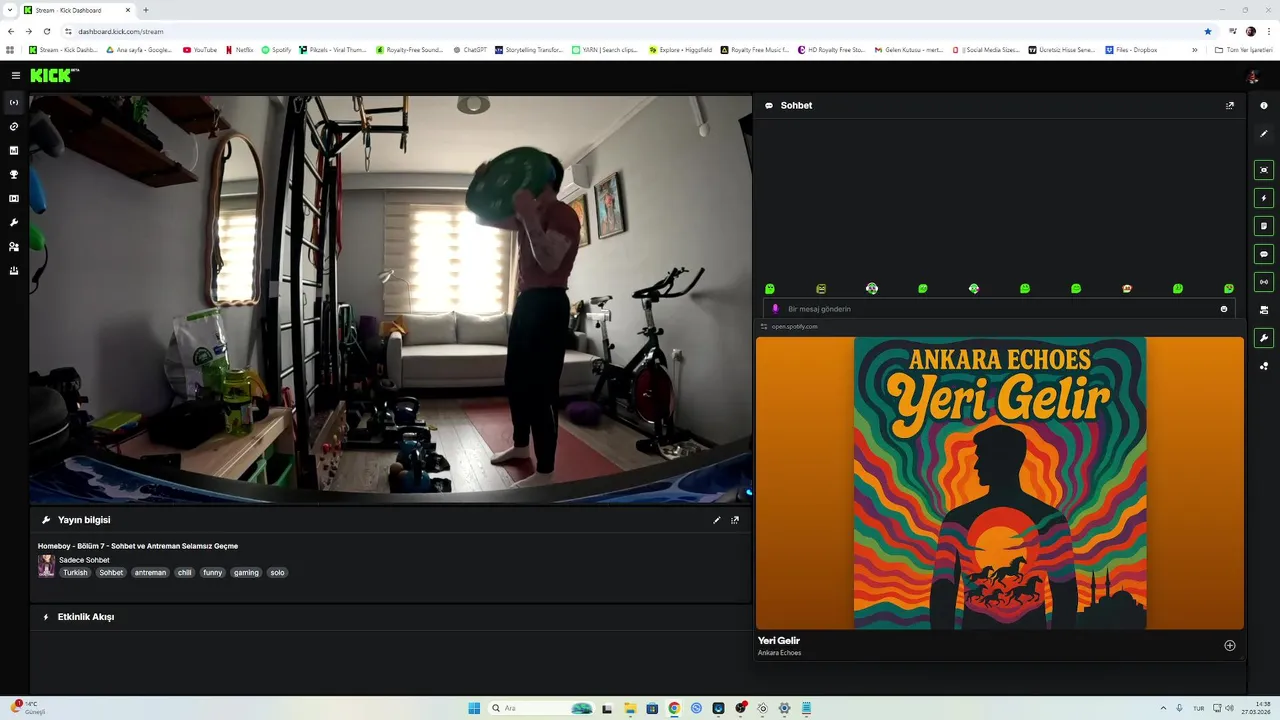The height and width of the screenshot is (720, 1280).
Task: Open the YouTube bookmark
Action: click(200, 50)
